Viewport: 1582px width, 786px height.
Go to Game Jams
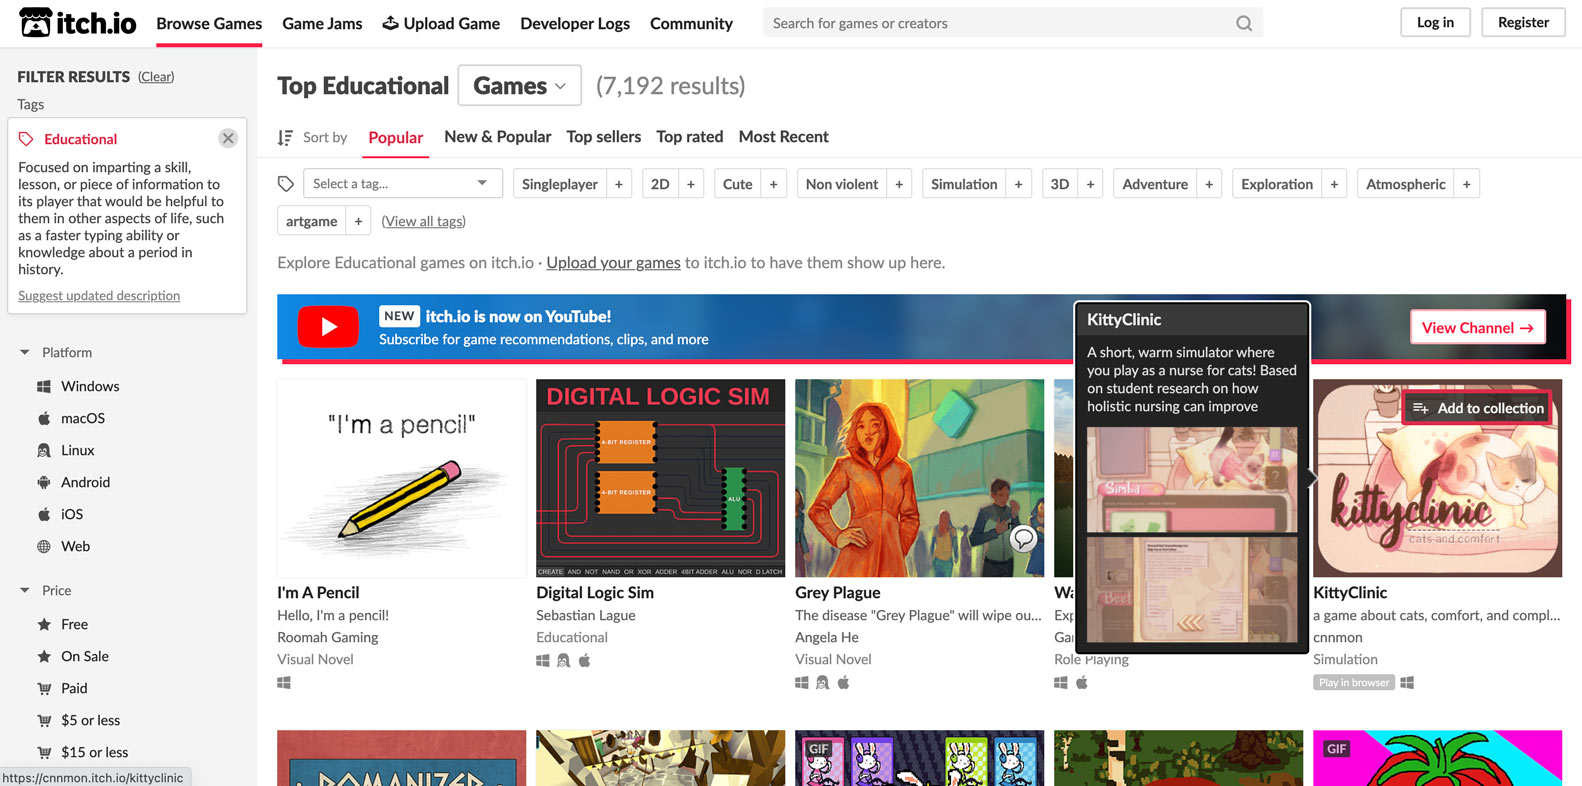point(322,23)
